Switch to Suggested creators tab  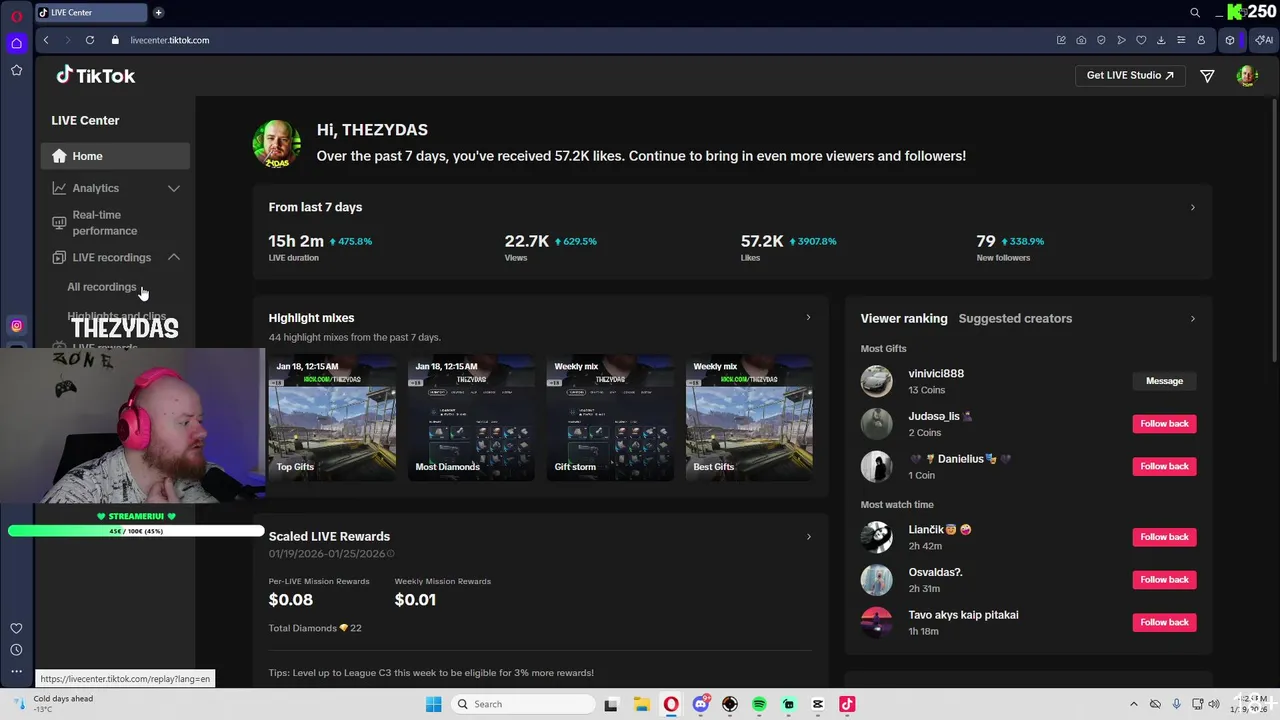(1015, 318)
